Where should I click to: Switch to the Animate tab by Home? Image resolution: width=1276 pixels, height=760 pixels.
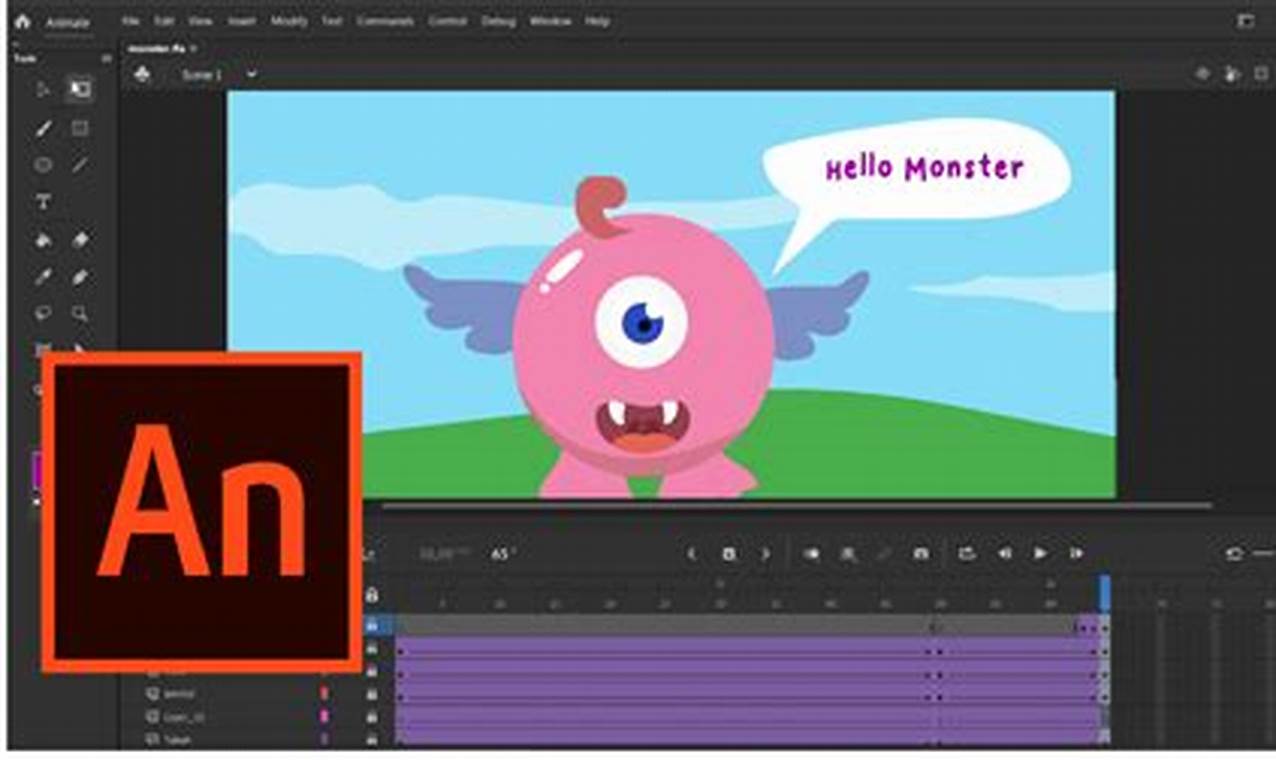[68, 22]
